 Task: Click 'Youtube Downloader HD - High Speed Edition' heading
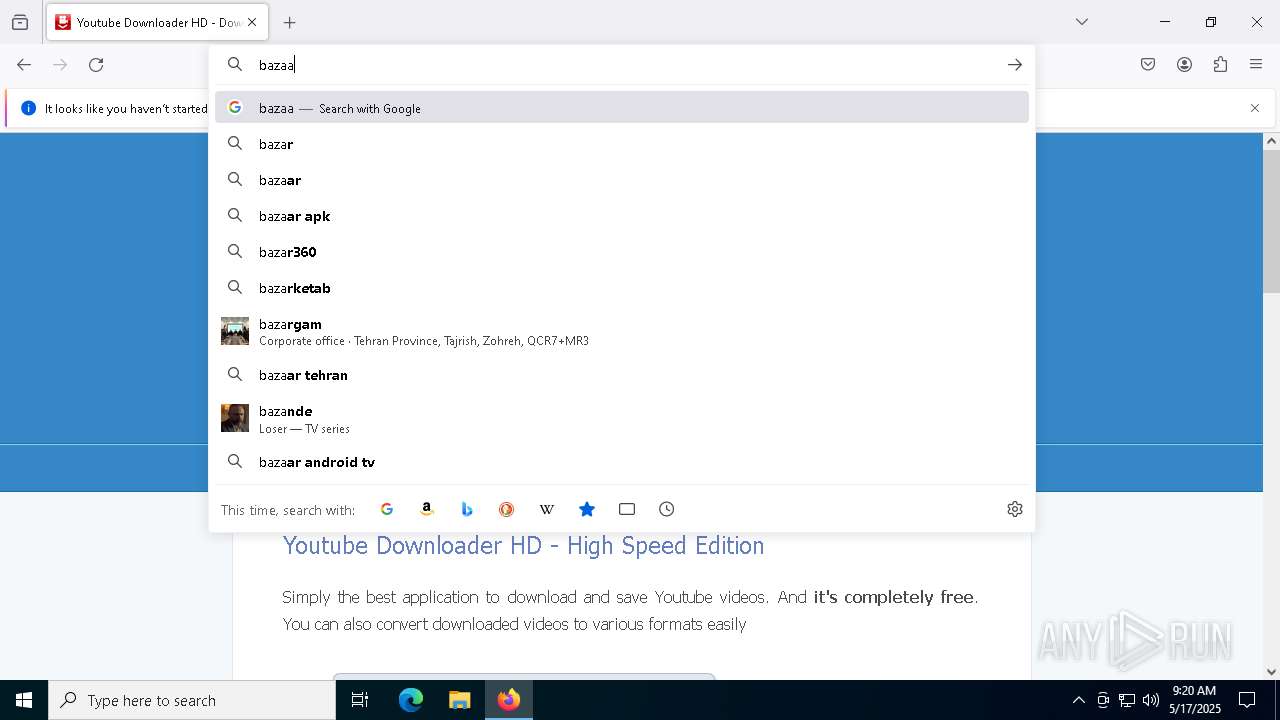pos(523,545)
